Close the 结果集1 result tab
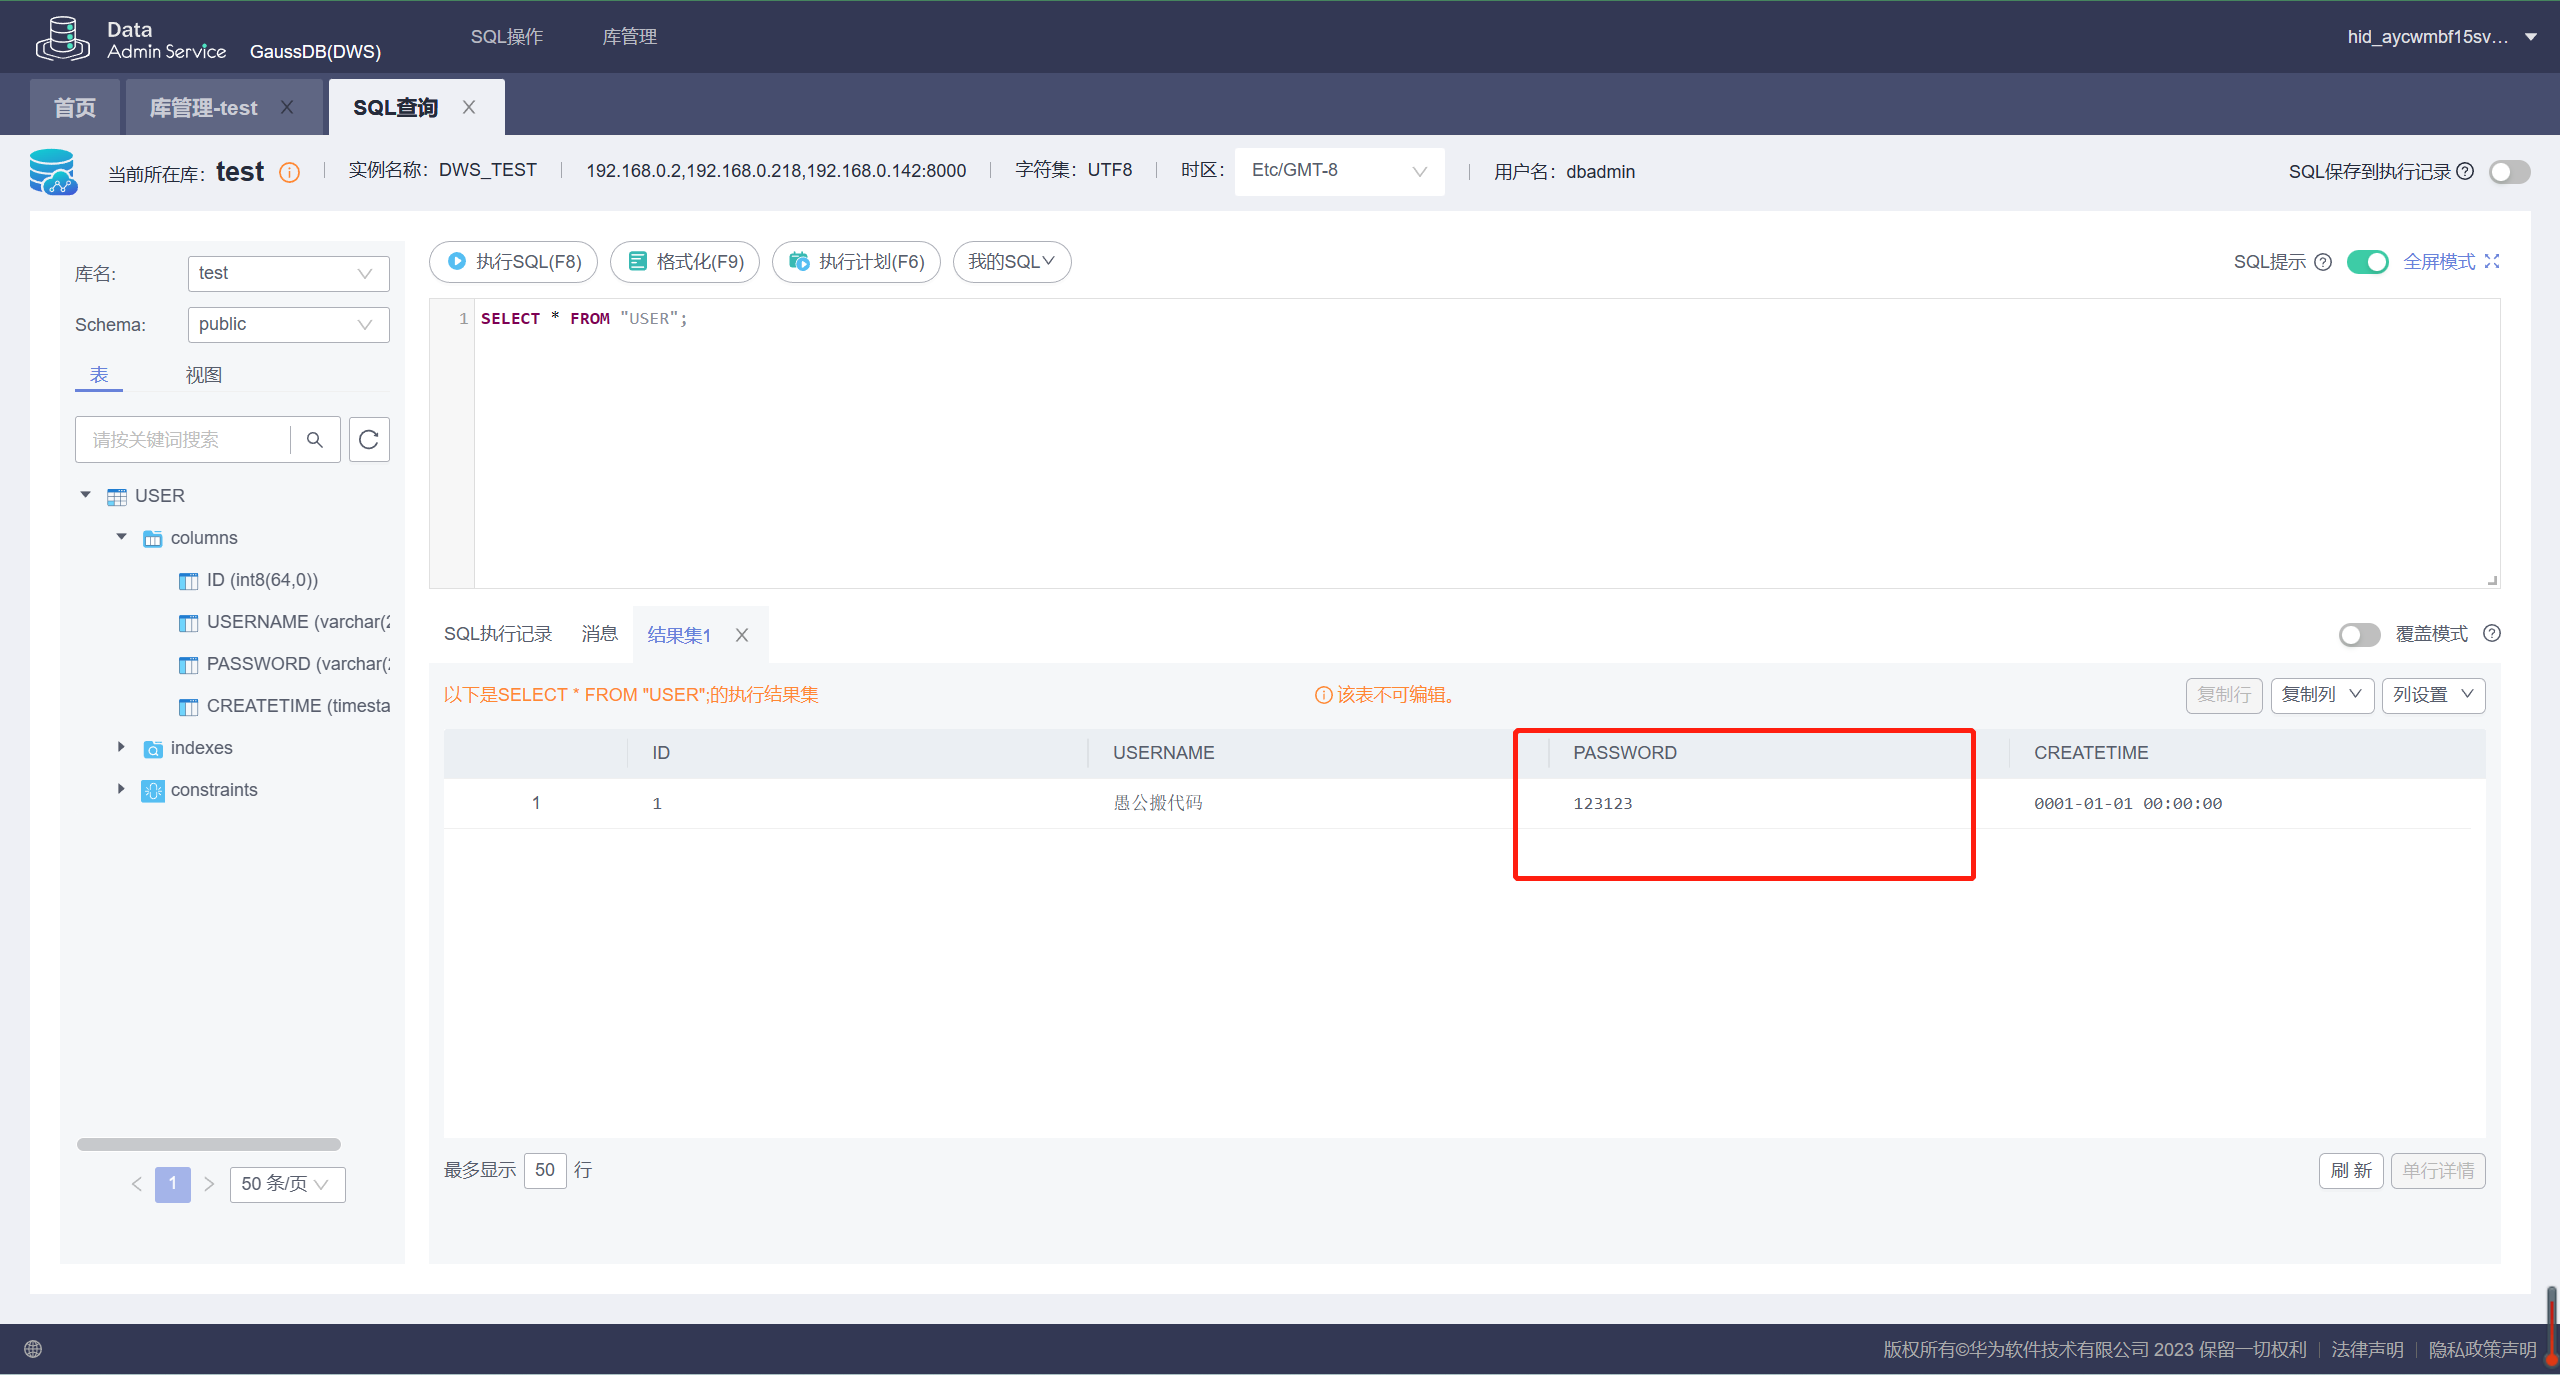Viewport: 2560px width, 1375px height. tap(742, 635)
